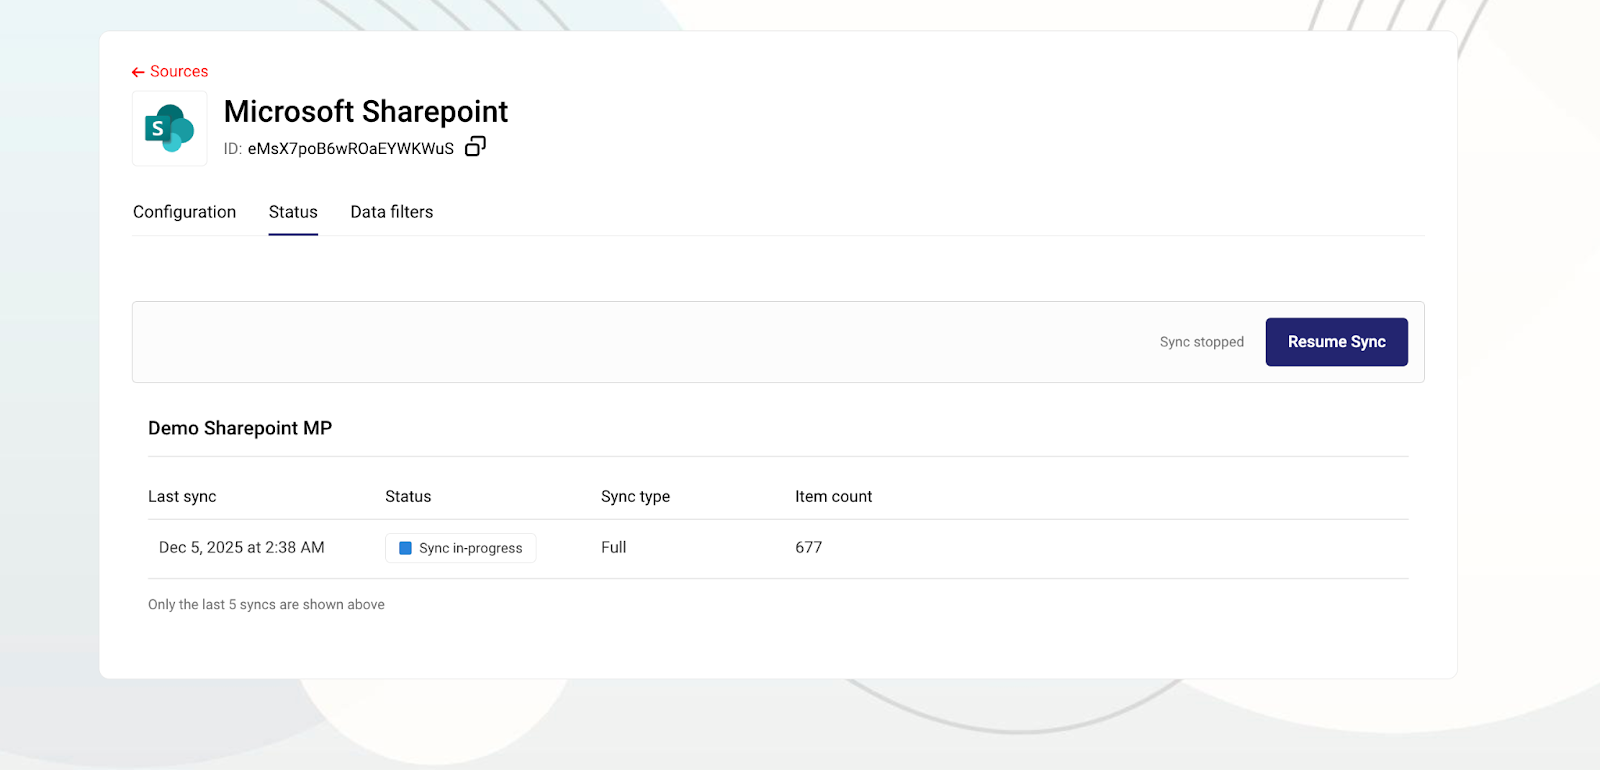Click the Dec 5, 2025 sync date entry
The width and height of the screenshot is (1600, 770).
(x=241, y=548)
